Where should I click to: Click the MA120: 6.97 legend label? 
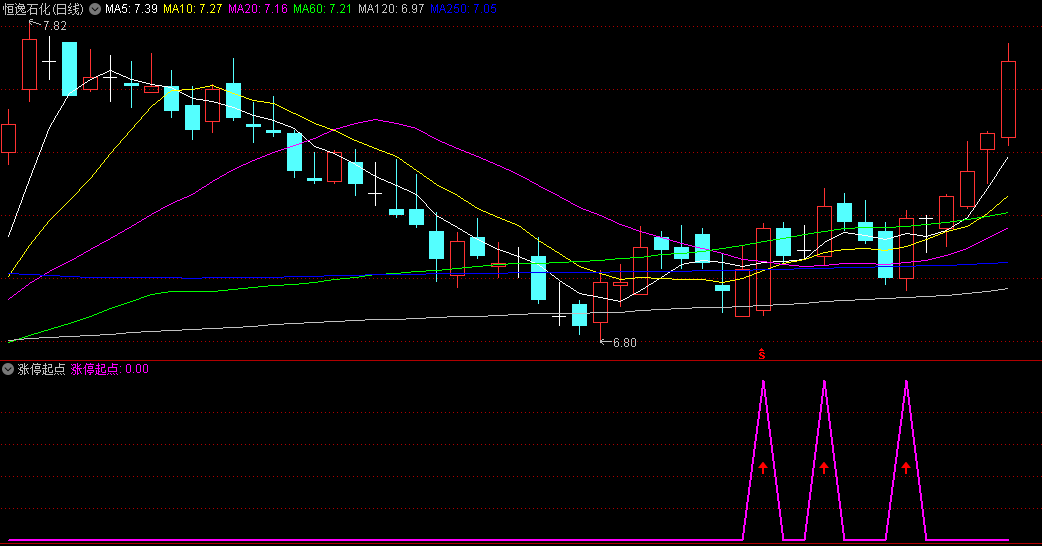click(391, 9)
